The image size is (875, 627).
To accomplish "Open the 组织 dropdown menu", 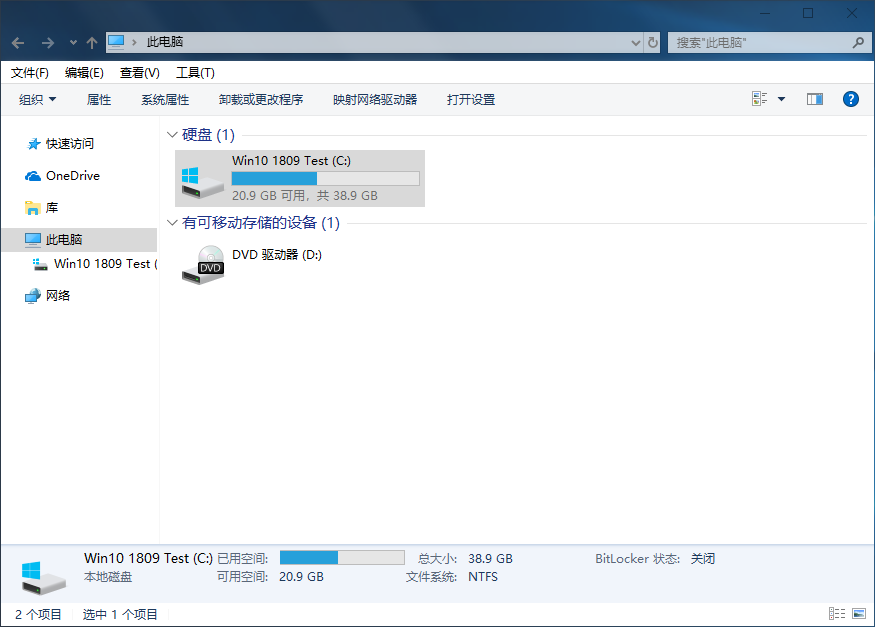I will (37, 100).
